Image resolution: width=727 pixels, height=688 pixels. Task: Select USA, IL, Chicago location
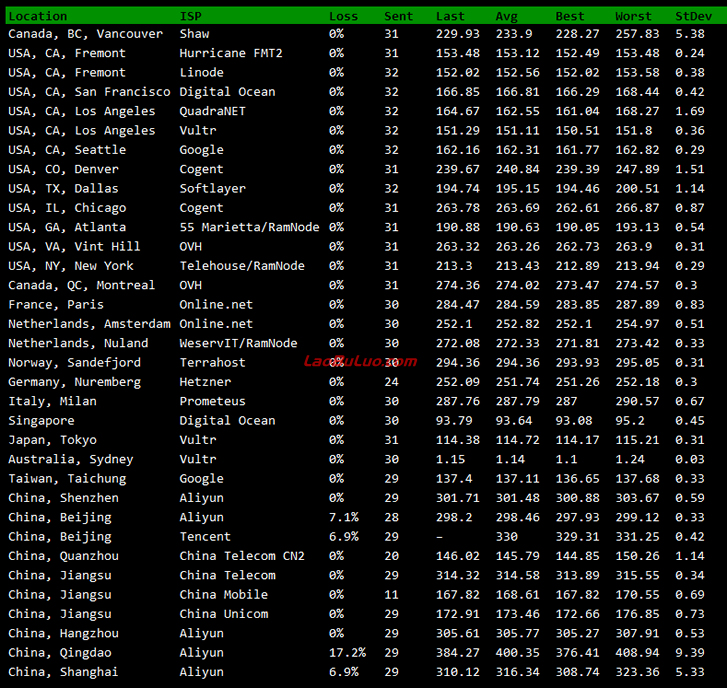(67, 208)
